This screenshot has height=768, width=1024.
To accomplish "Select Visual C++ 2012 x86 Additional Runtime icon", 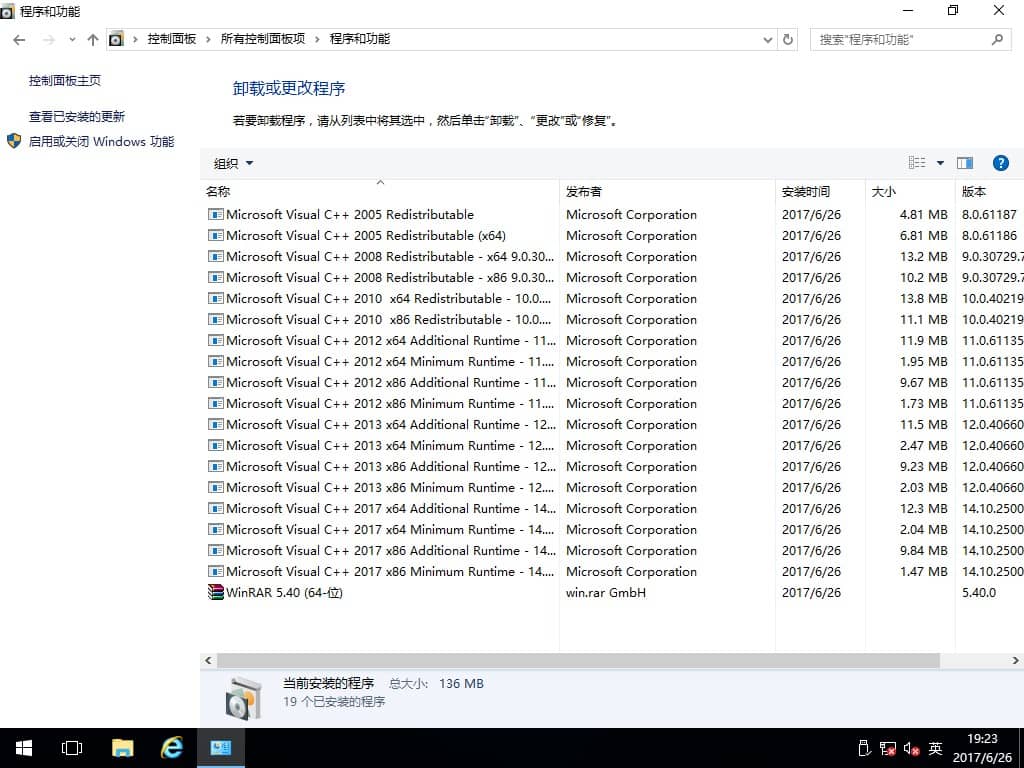I will tap(216, 382).
